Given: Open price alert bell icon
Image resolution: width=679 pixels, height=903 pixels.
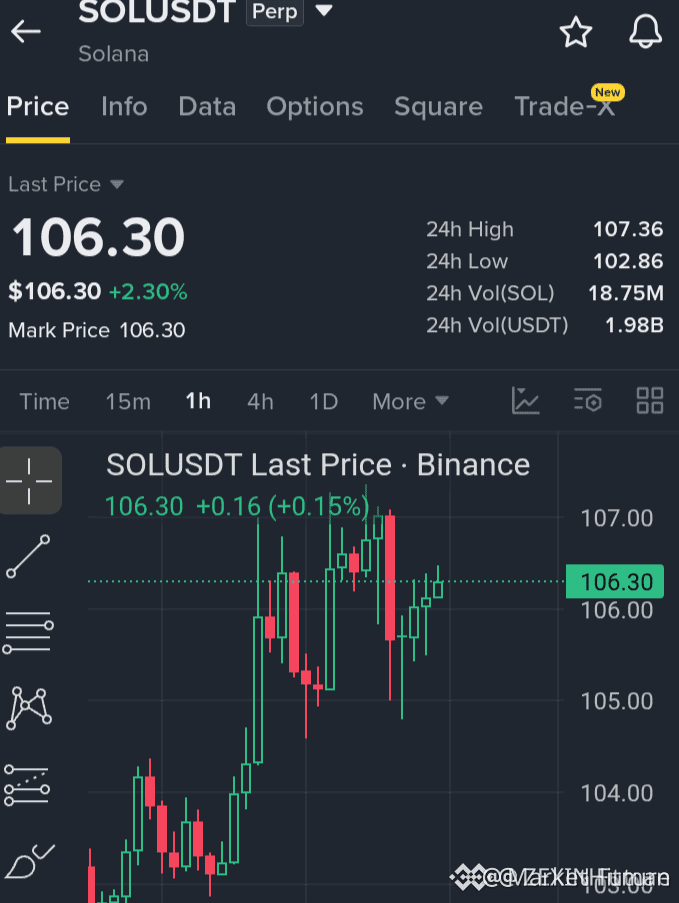Looking at the screenshot, I should [645, 32].
